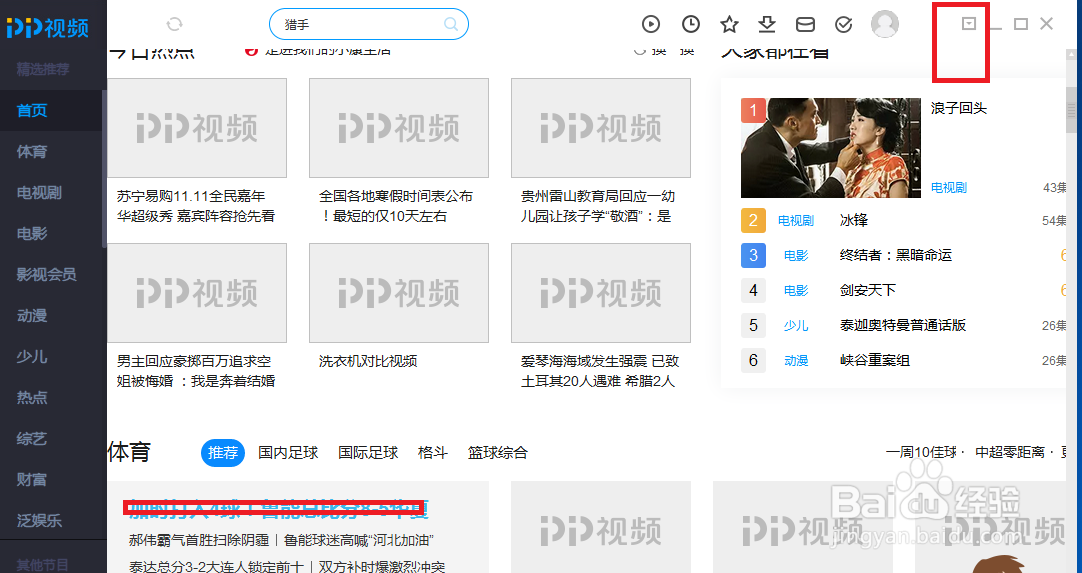
Task: Open watch history clock icon
Action: [691, 24]
